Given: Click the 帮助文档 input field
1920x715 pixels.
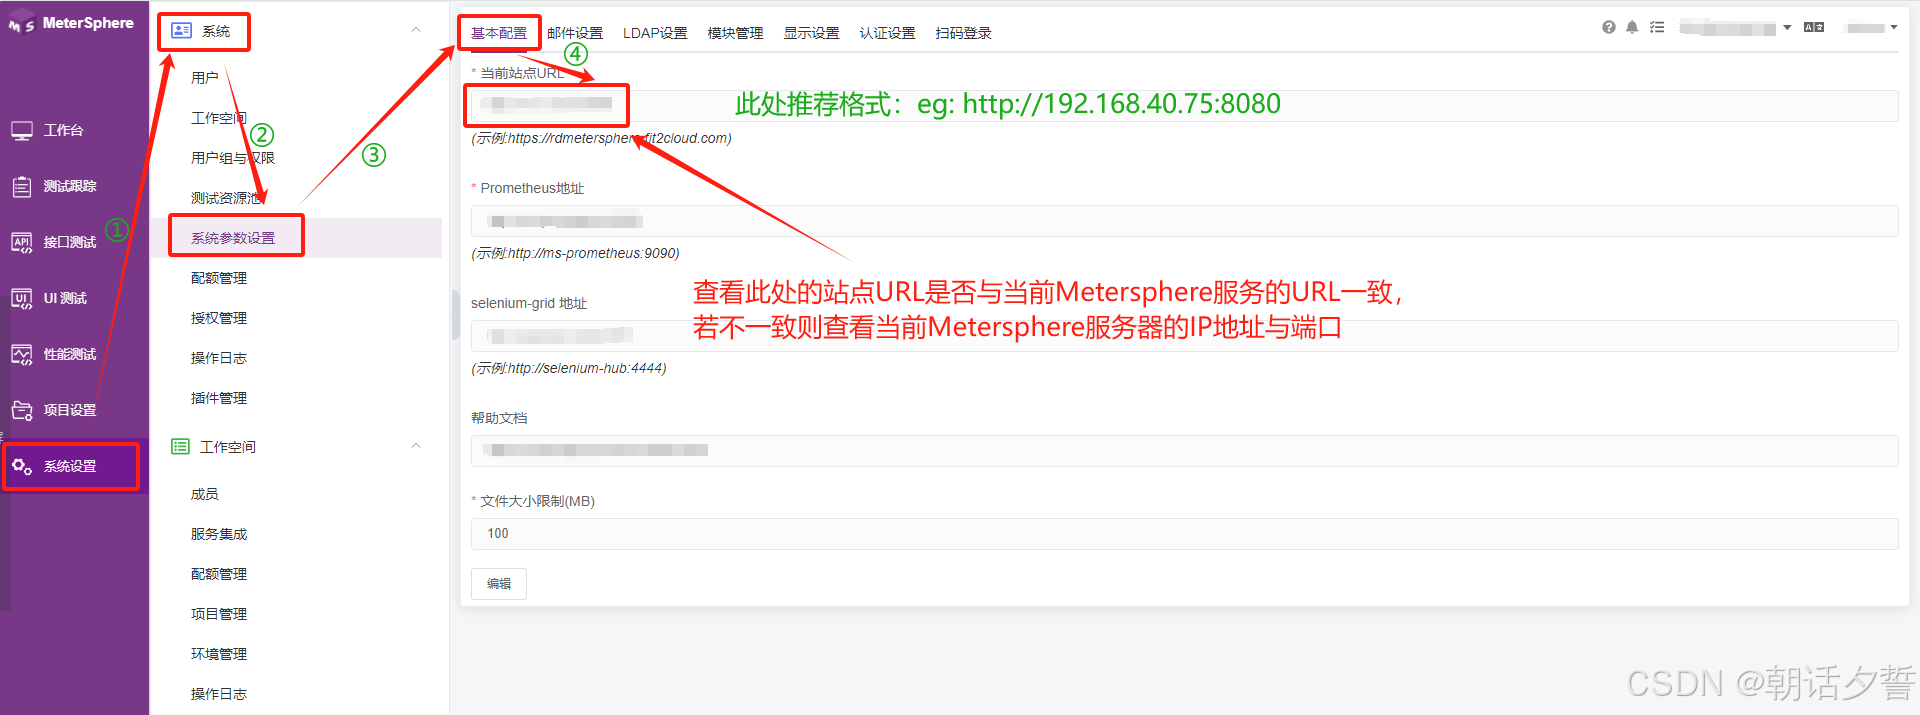Looking at the screenshot, I should tap(1184, 451).
